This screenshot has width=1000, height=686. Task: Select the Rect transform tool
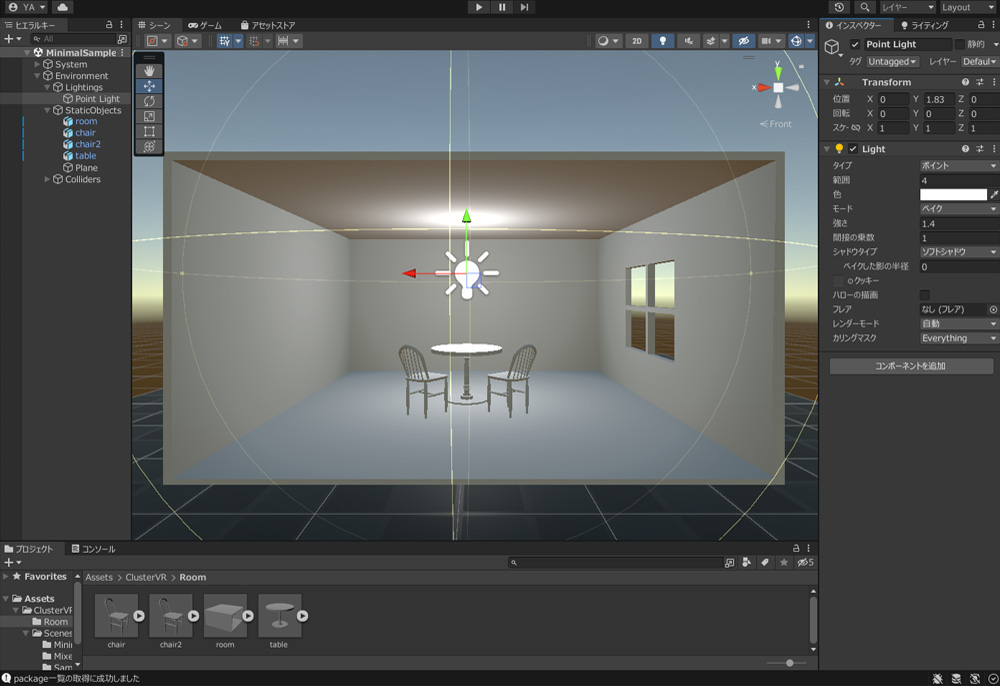(x=149, y=131)
